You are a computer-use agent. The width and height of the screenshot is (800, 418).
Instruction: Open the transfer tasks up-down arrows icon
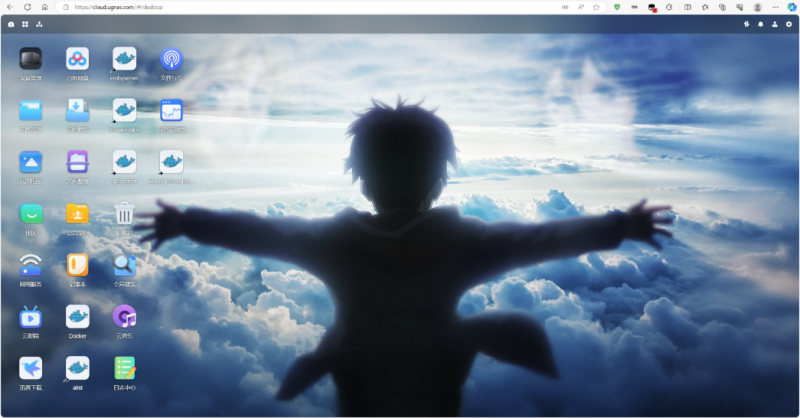[746, 24]
